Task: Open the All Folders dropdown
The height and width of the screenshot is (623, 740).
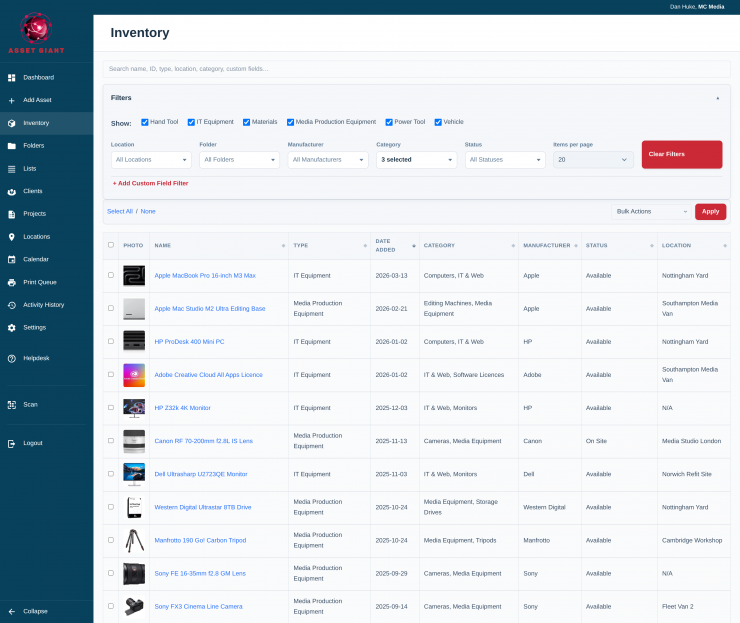Action: (239, 160)
